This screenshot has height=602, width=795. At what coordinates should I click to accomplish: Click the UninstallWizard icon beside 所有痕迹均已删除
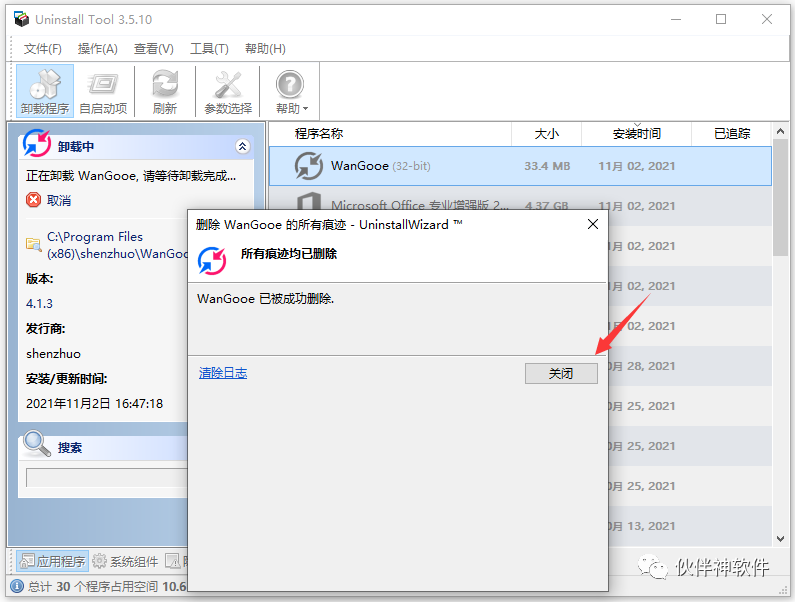[x=212, y=261]
